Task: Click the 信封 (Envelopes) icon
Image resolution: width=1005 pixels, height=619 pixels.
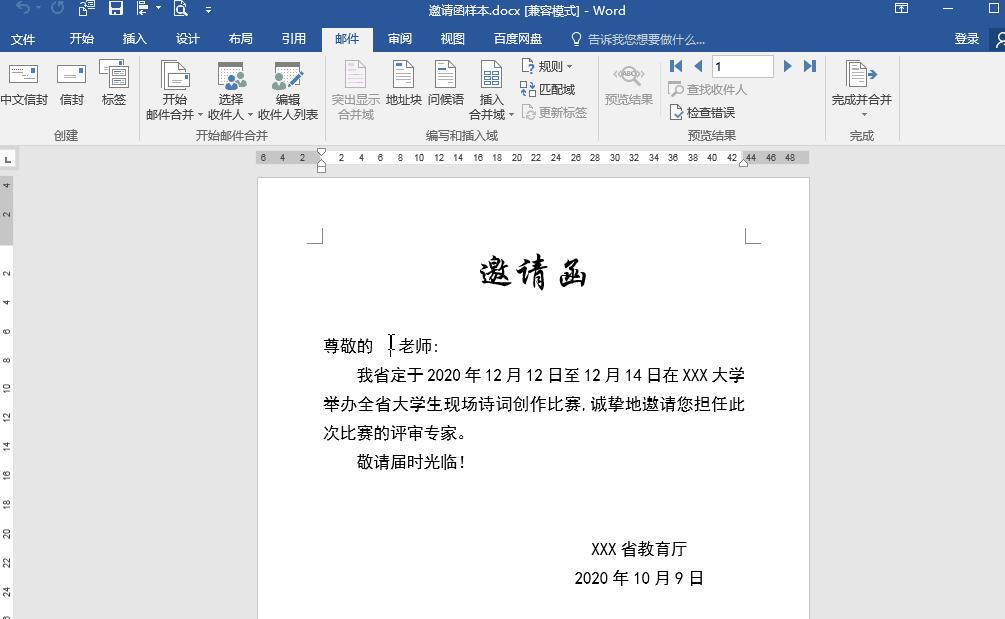Action: (70, 85)
